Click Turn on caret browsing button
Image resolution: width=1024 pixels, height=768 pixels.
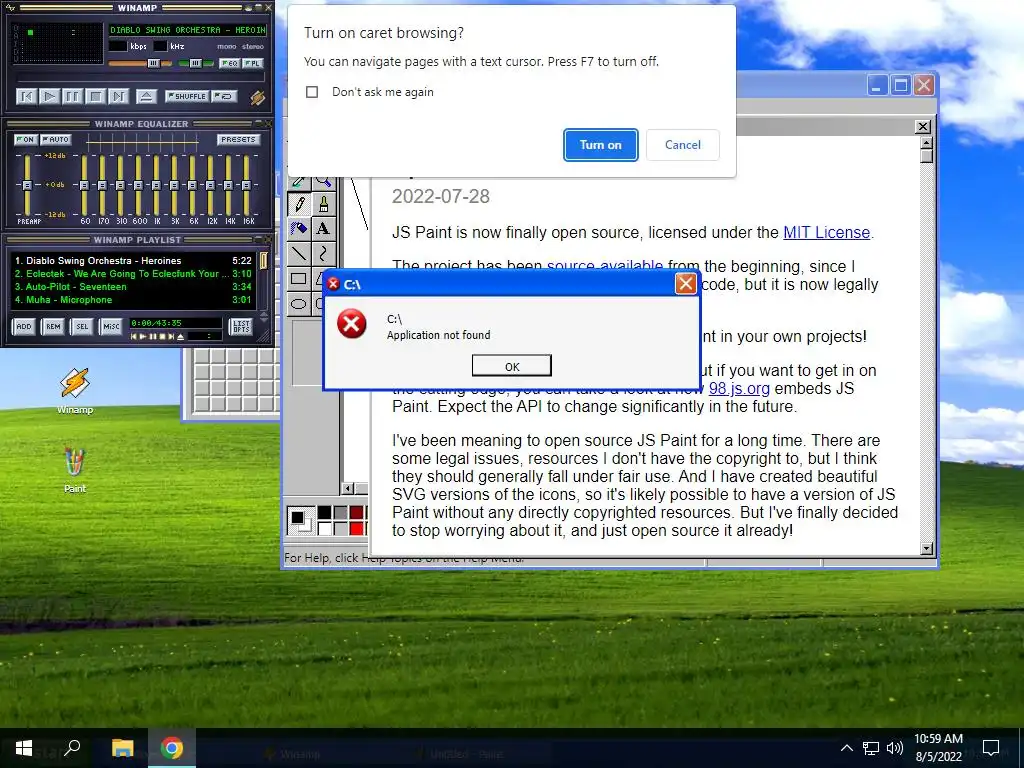point(600,145)
